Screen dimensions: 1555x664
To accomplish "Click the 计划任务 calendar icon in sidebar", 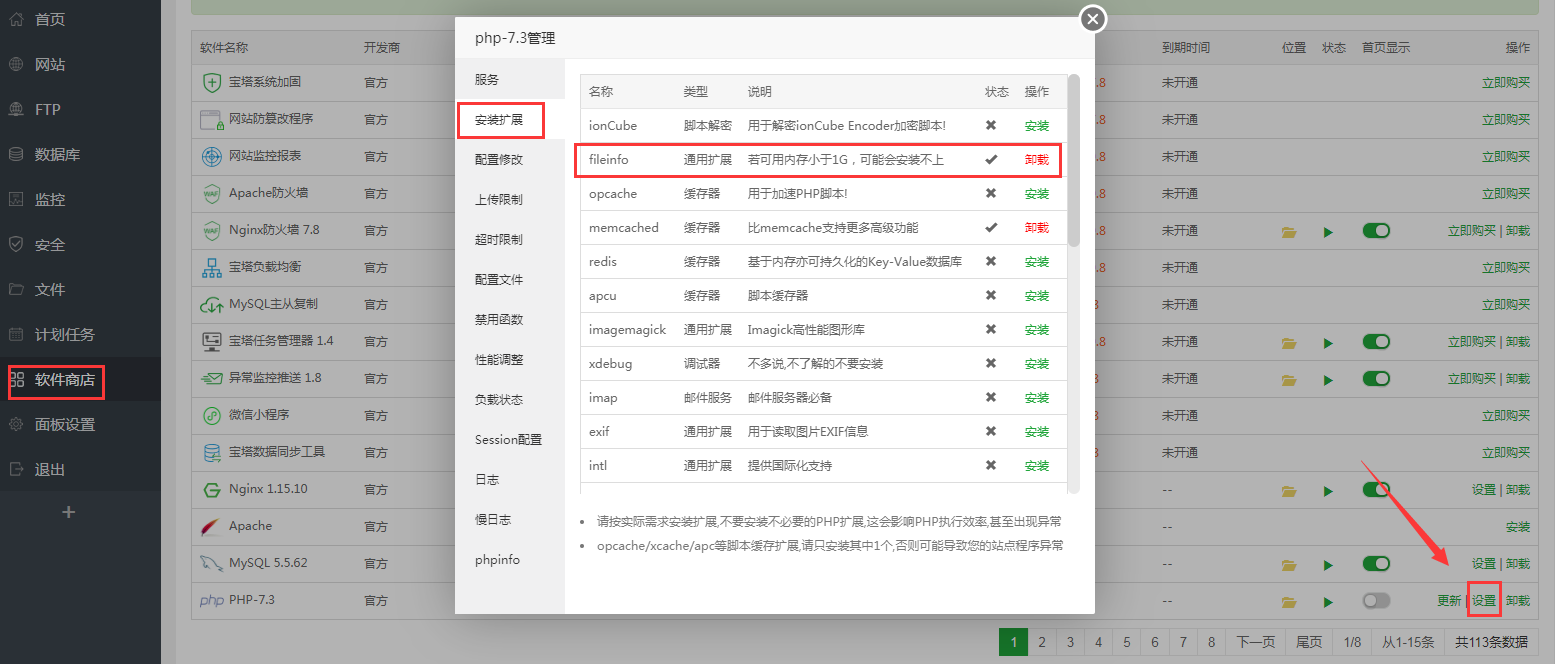I will 16,335.
